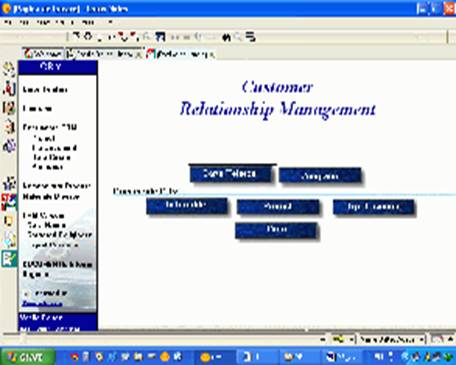This screenshot has width=456, height=365.
Task: Click the top-left blue button in main pane
Action: coord(230,173)
